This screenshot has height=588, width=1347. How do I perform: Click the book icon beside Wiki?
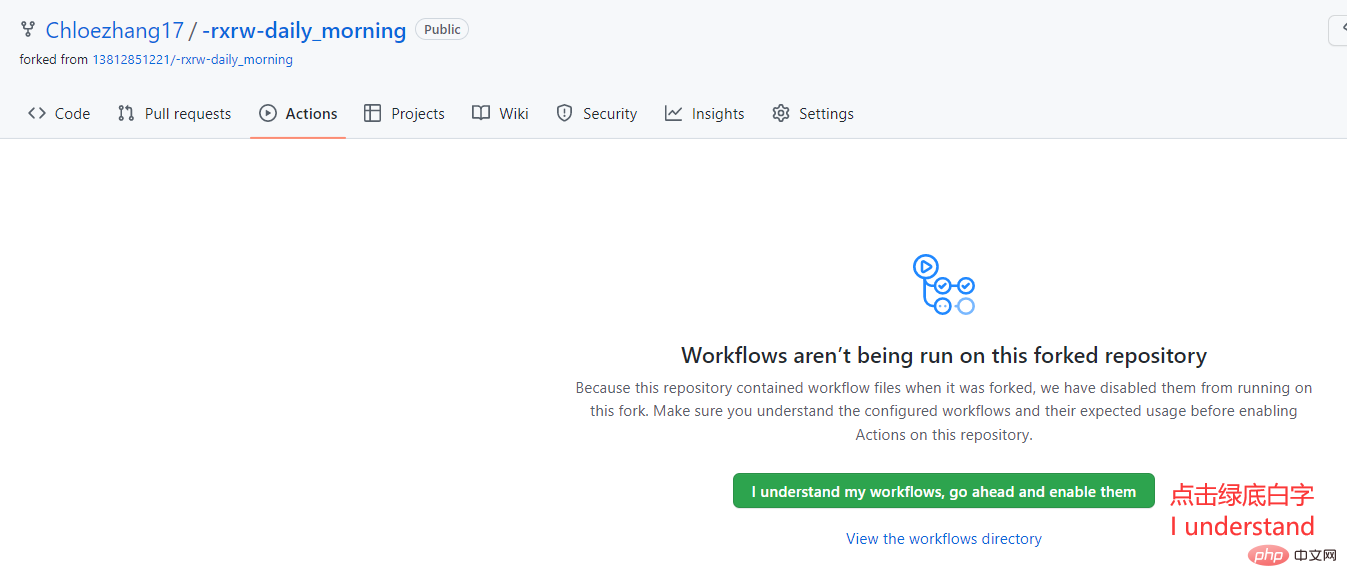pos(481,114)
